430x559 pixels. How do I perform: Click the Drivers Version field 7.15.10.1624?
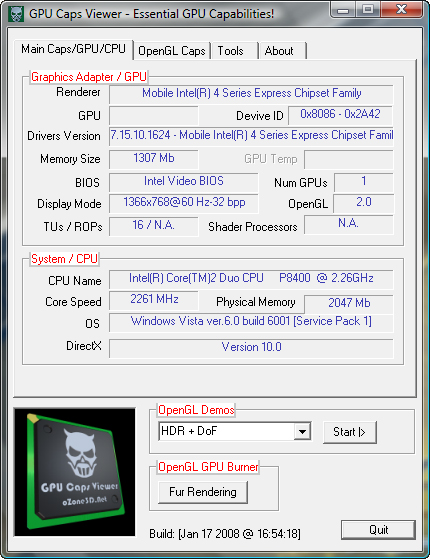tap(251, 136)
